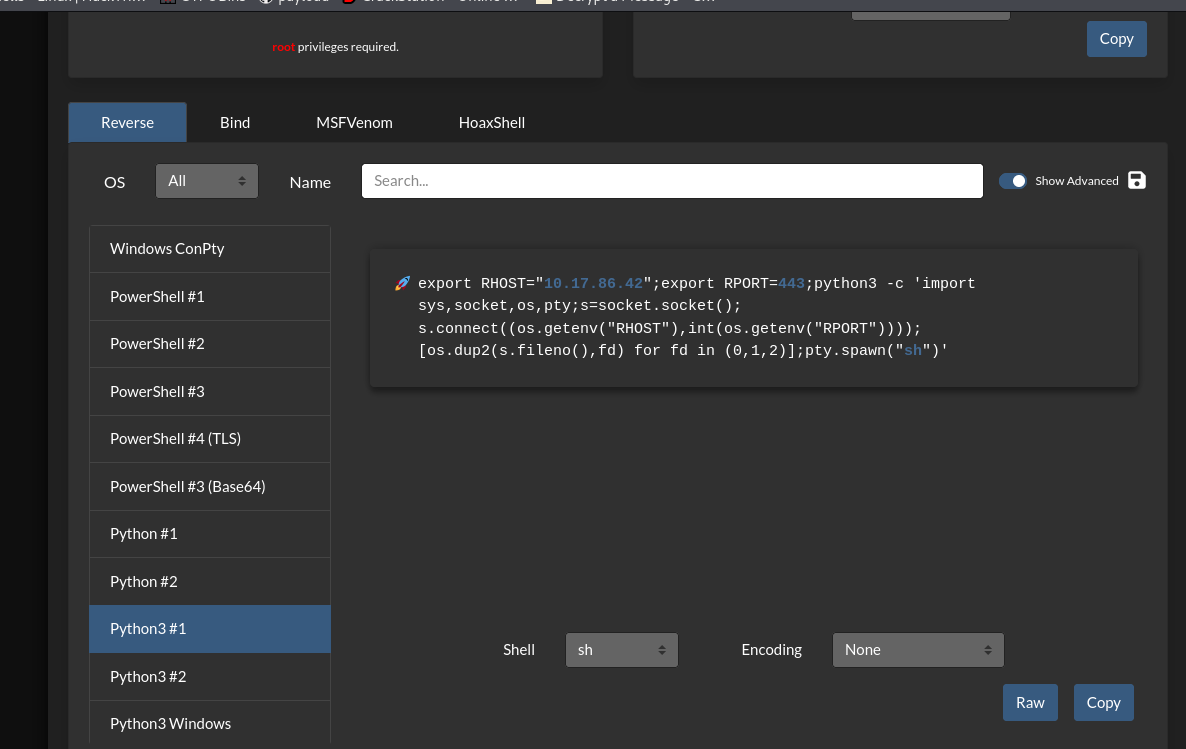
Task: Click the floppy disk save icon
Action: [x=1136, y=180]
